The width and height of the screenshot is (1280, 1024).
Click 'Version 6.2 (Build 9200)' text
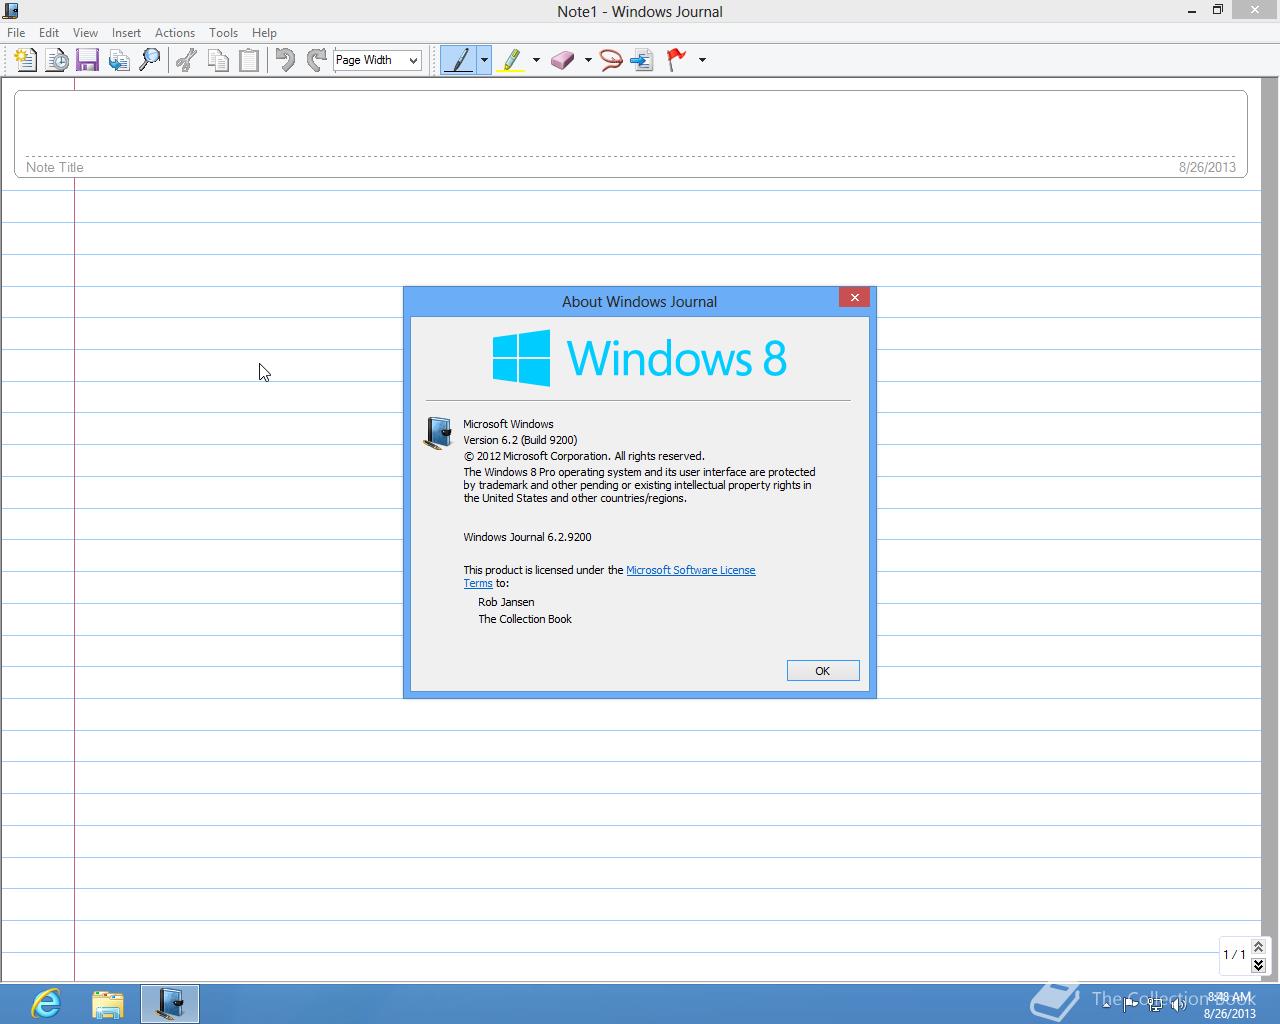click(520, 440)
